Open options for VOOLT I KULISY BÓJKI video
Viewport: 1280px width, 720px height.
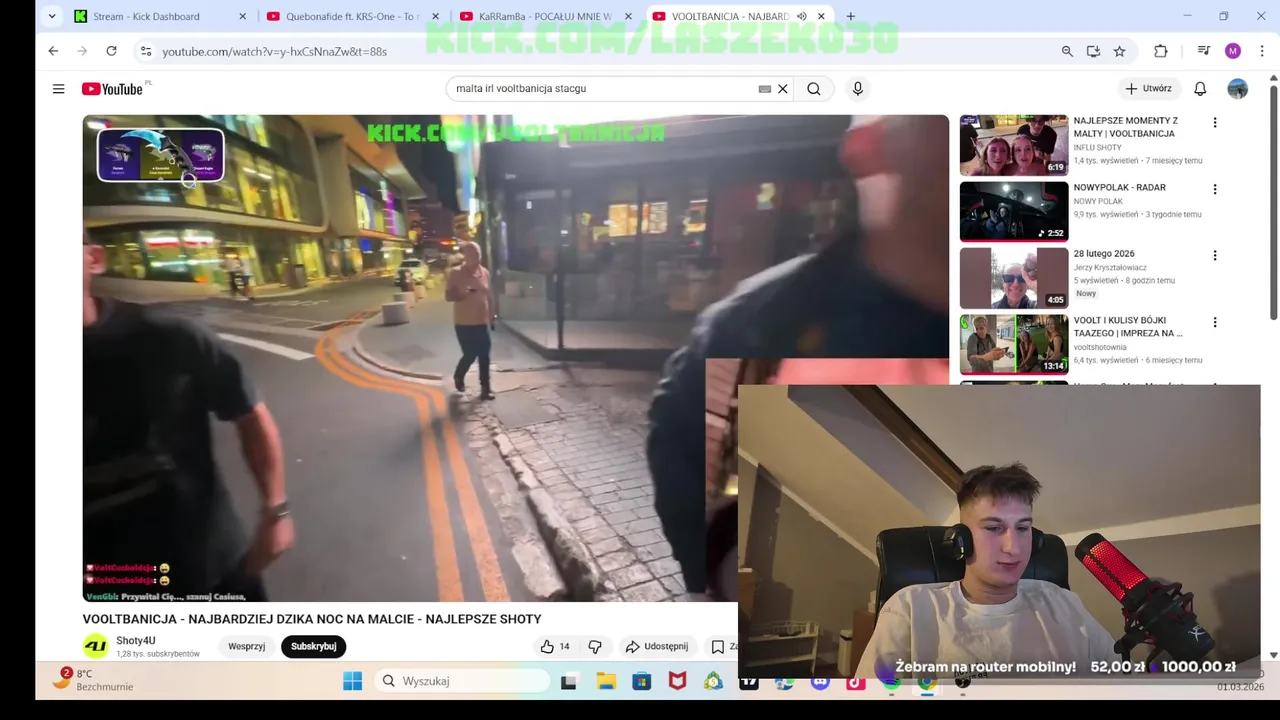[1215, 323]
